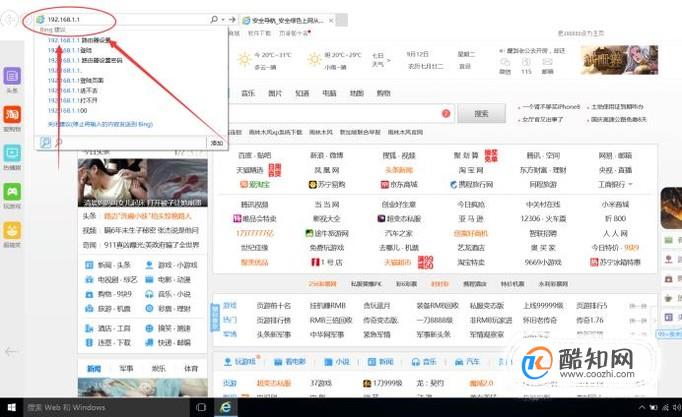The height and width of the screenshot is (417, 682).
Task: Open the yellow cartoon face sidebar icon
Action: tap(12, 230)
